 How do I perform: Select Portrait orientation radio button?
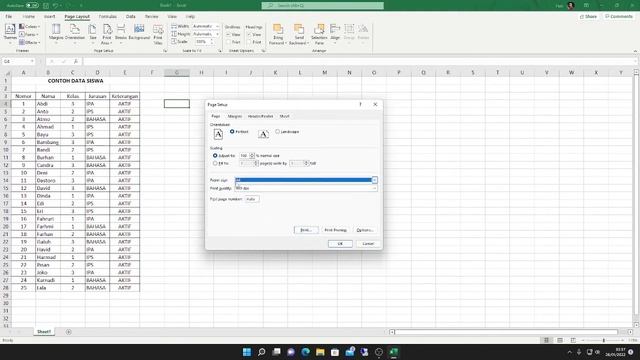click(232, 131)
